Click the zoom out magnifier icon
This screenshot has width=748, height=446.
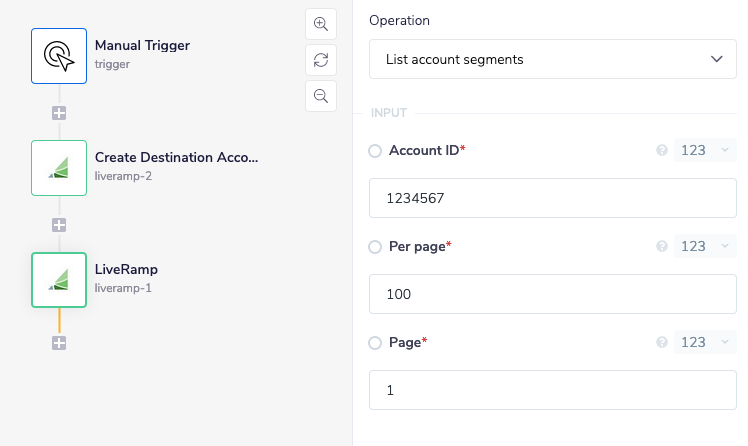pos(321,96)
